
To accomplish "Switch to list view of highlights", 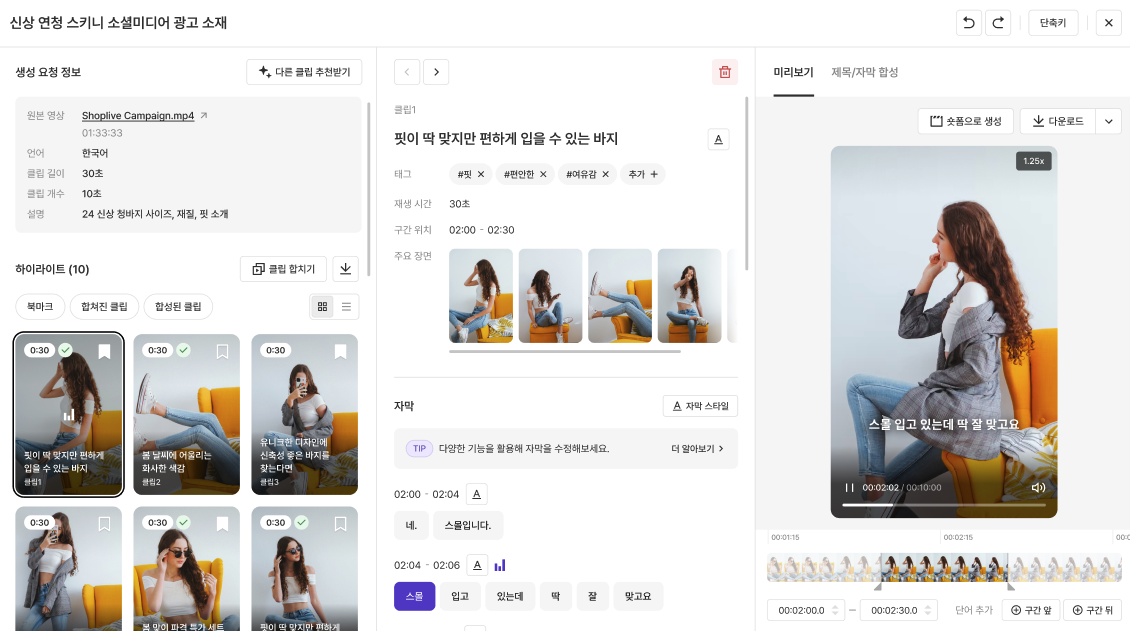I will pos(346,307).
